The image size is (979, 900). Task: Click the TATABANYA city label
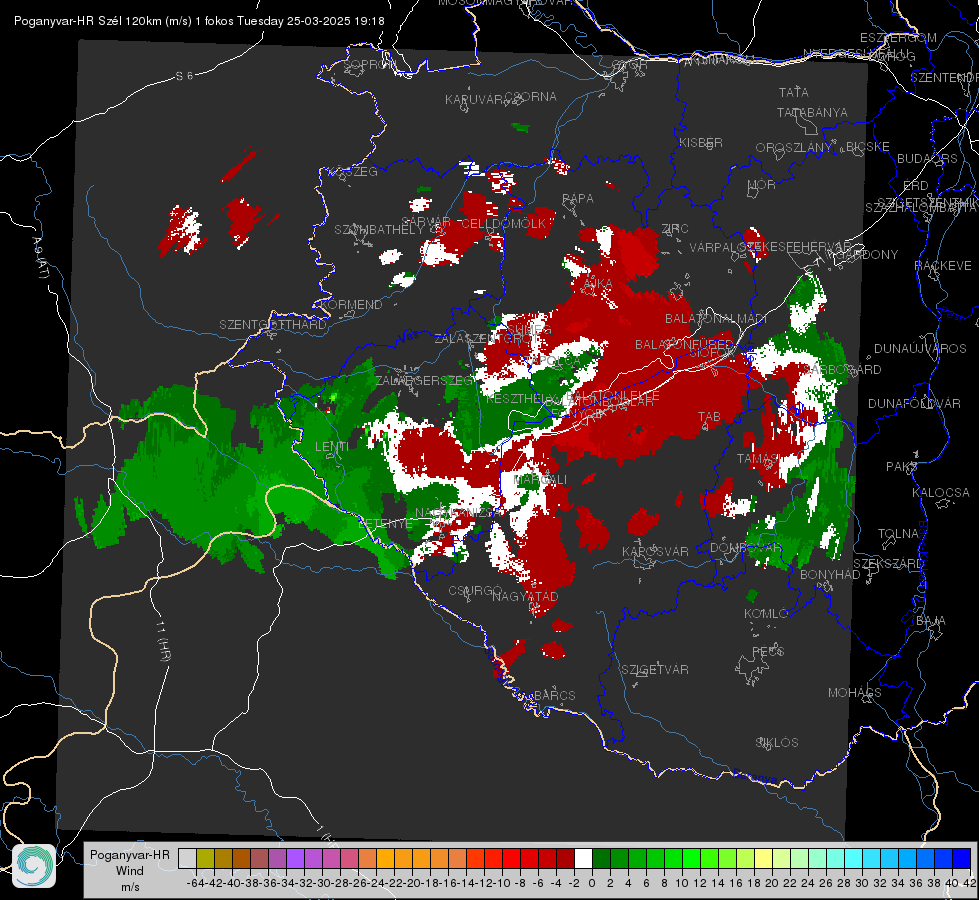(812, 112)
